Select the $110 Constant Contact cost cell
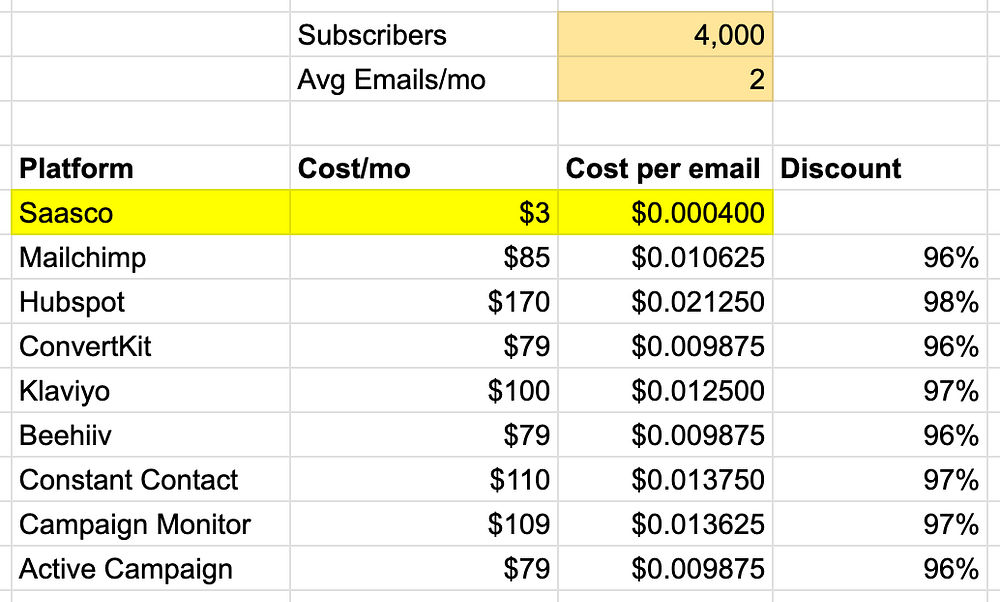This screenshot has width=1000, height=602. click(x=424, y=480)
